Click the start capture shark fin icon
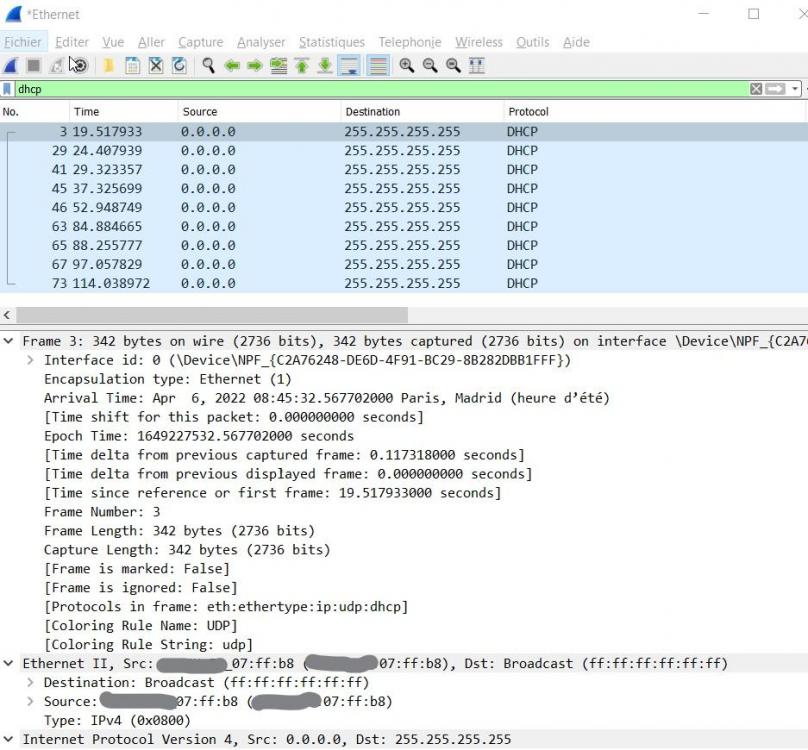 (x=11, y=66)
